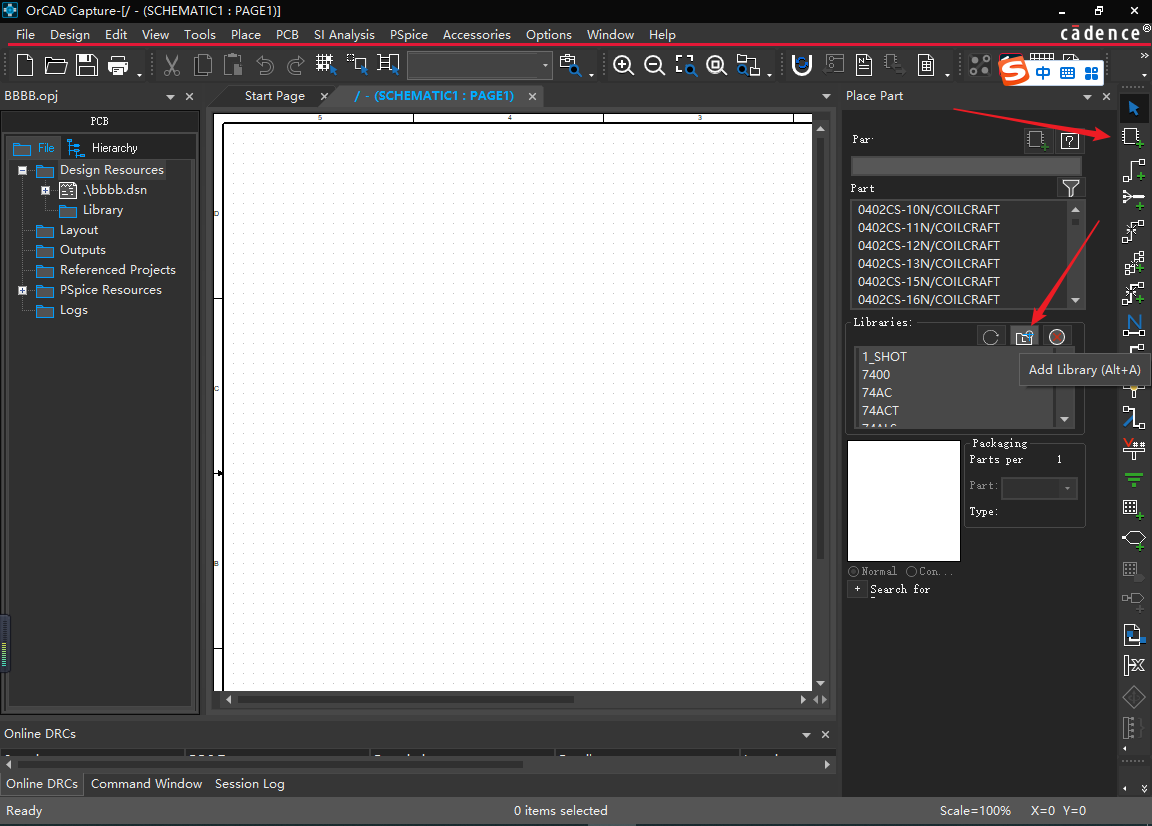
Task: Open the File menu
Action: click(x=25, y=35)
